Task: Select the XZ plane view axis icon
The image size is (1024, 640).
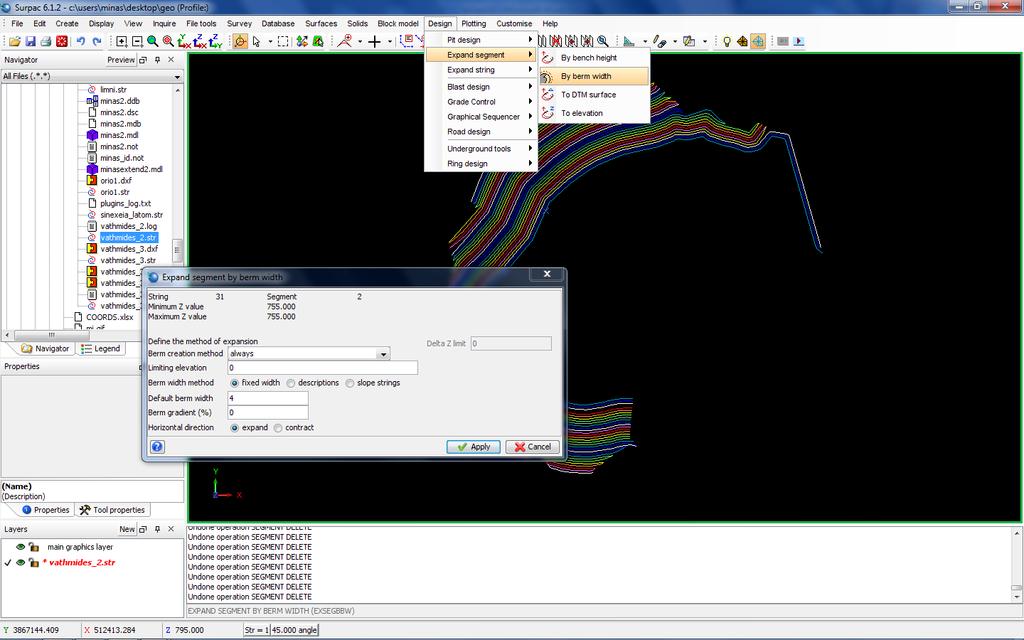Action: click(x=200, y=41)
